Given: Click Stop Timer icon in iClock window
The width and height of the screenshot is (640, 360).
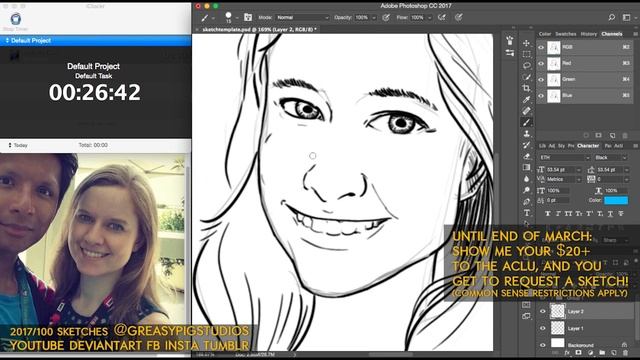Looking at the screenshot, I should point(16,19).
